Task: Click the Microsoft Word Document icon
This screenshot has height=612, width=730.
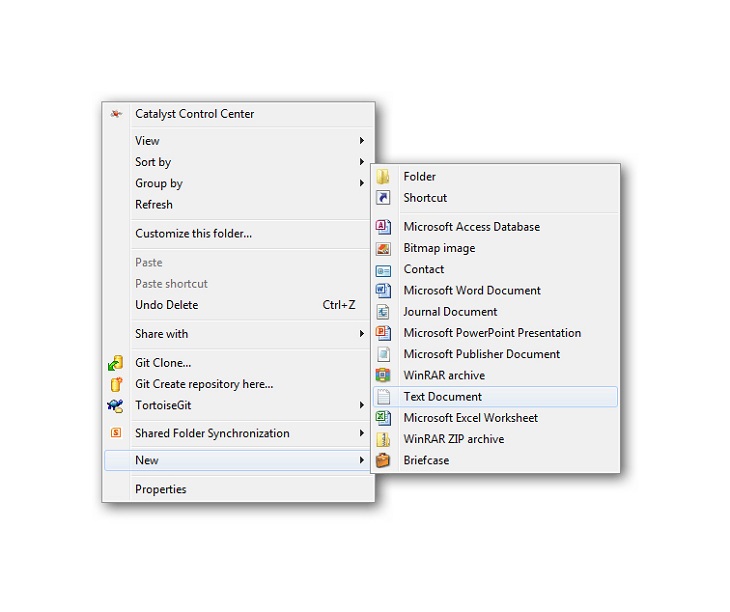Action: point(383,291)
